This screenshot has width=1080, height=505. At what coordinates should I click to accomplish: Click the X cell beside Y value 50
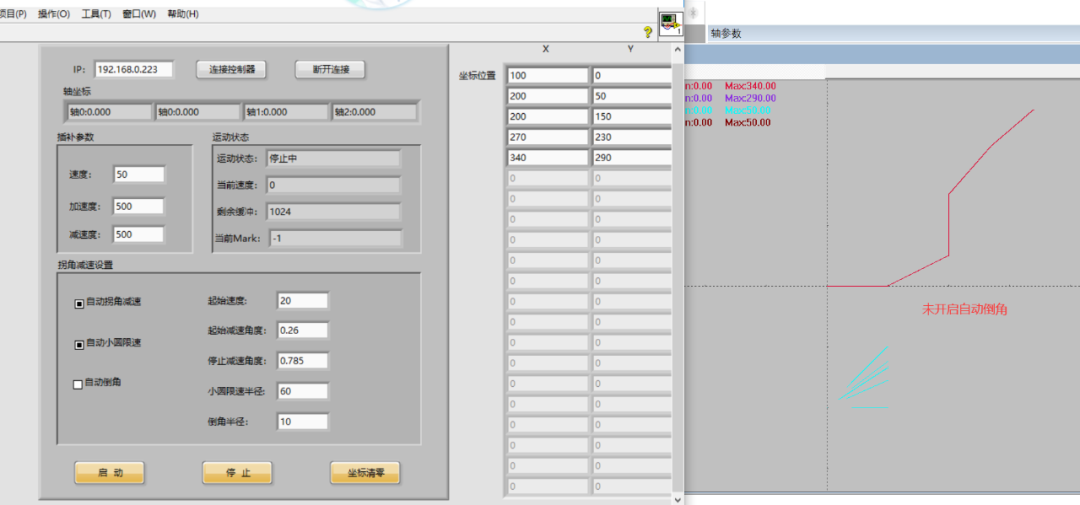click(548, 96)
